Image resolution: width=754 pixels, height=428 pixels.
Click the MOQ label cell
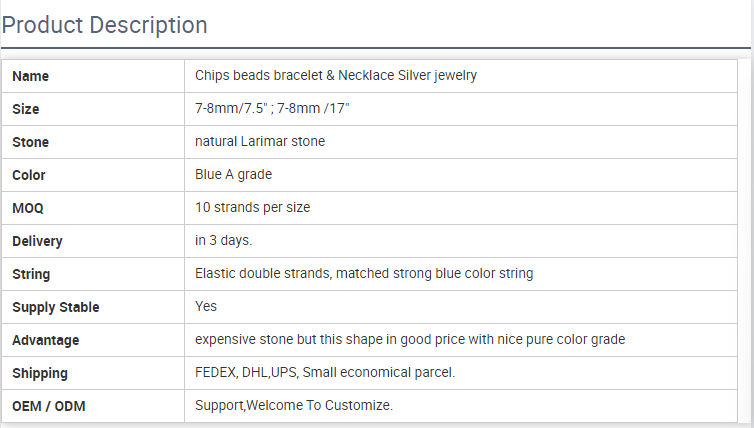click(x=28, y=208)
